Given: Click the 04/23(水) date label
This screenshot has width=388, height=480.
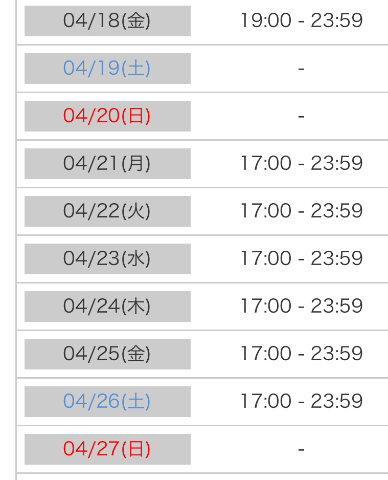Looking at the screenshot, I should tap(107, 259).
